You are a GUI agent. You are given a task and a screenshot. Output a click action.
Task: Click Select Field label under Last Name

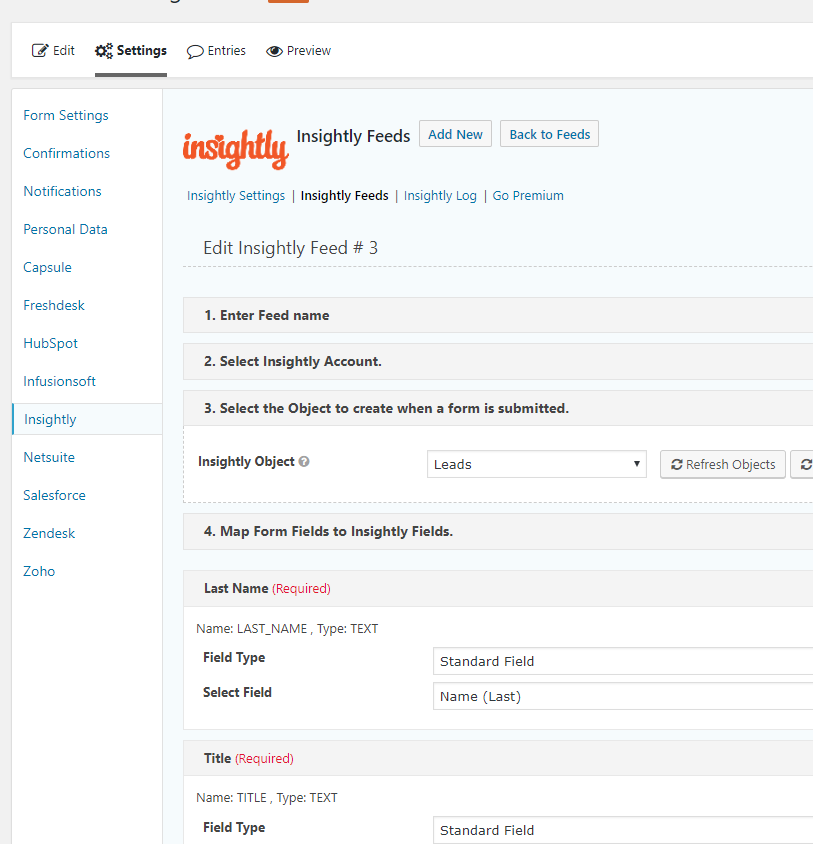(237, 692)
